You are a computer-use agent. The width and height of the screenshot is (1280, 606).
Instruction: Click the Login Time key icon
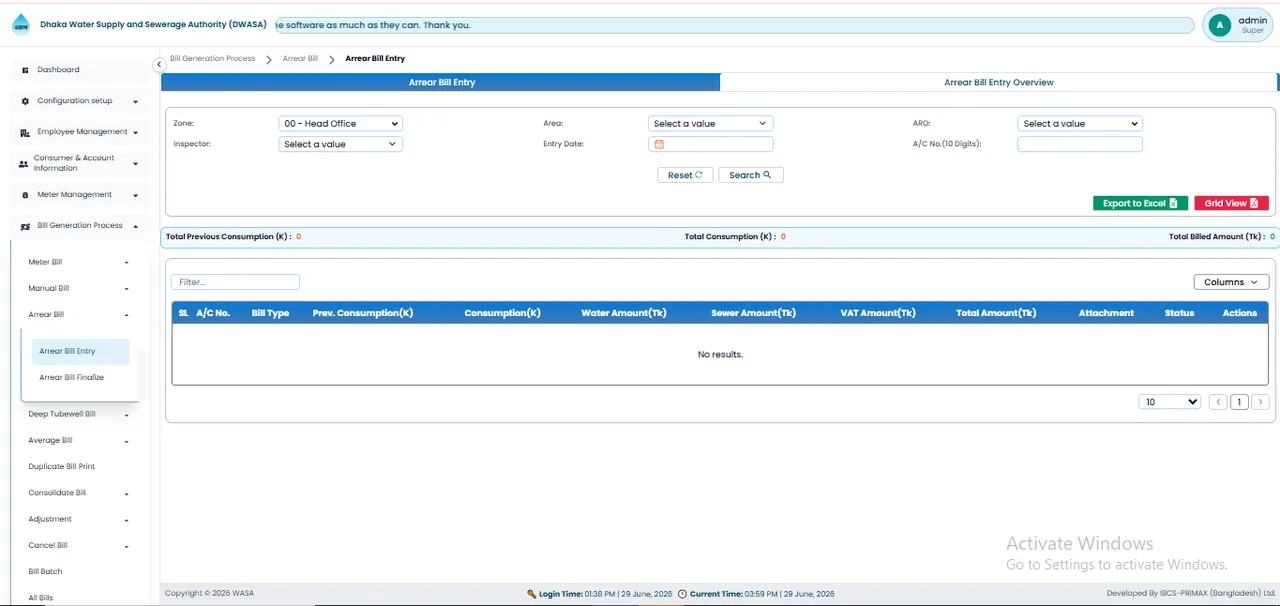pos(532,594)
